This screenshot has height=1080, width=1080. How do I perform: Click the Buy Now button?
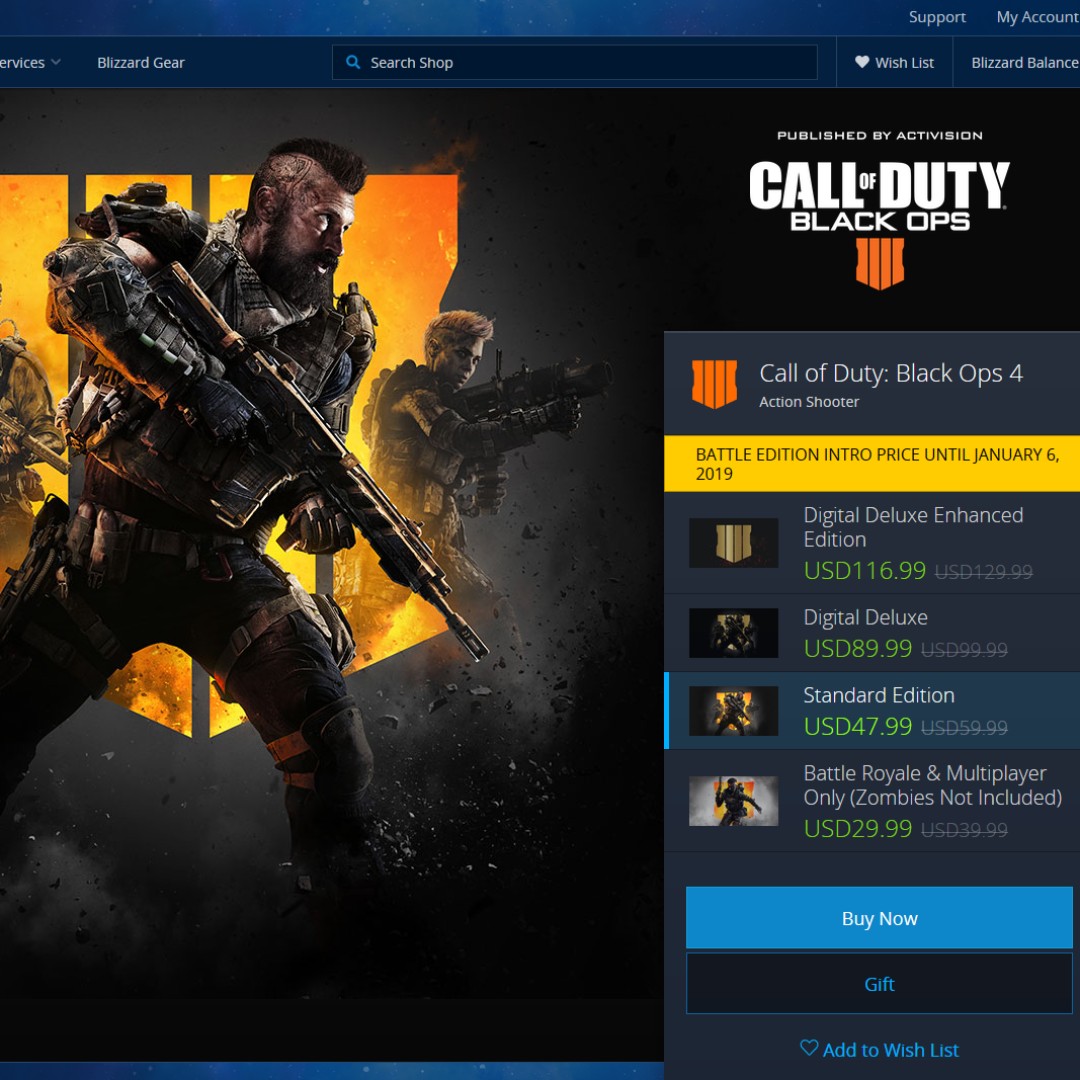(x=879, y=917)
